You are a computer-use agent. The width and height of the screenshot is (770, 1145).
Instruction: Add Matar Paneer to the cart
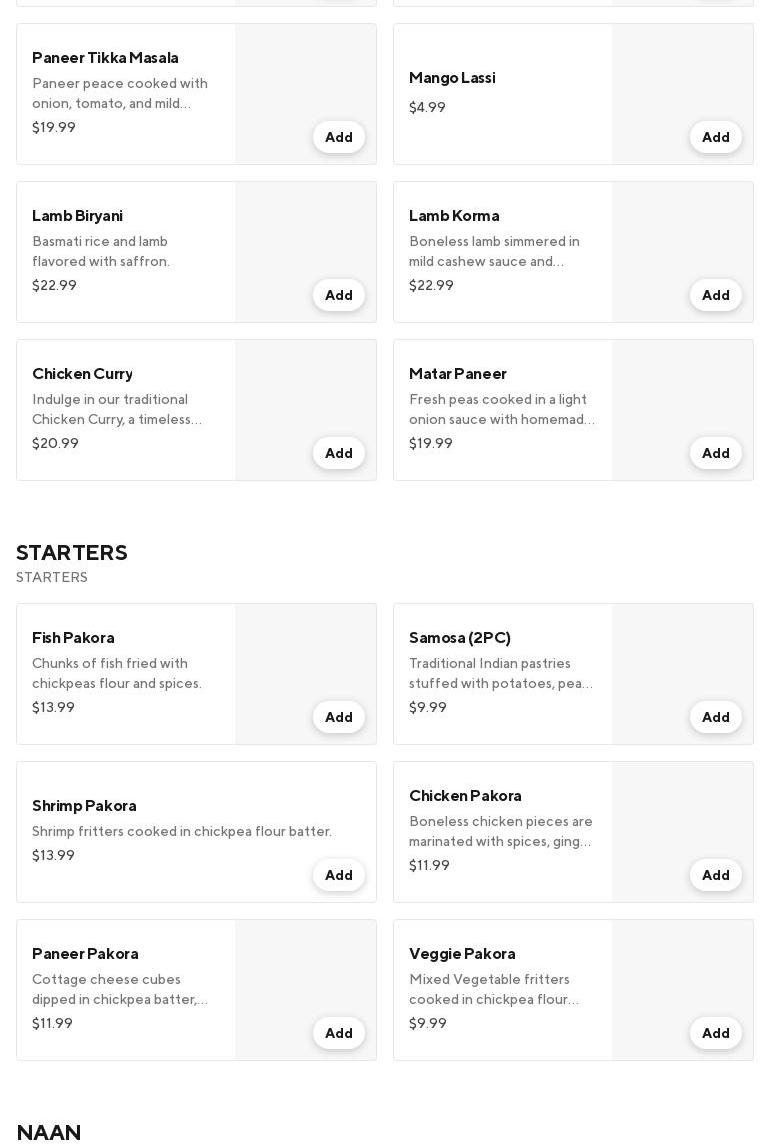click(715, 453)
